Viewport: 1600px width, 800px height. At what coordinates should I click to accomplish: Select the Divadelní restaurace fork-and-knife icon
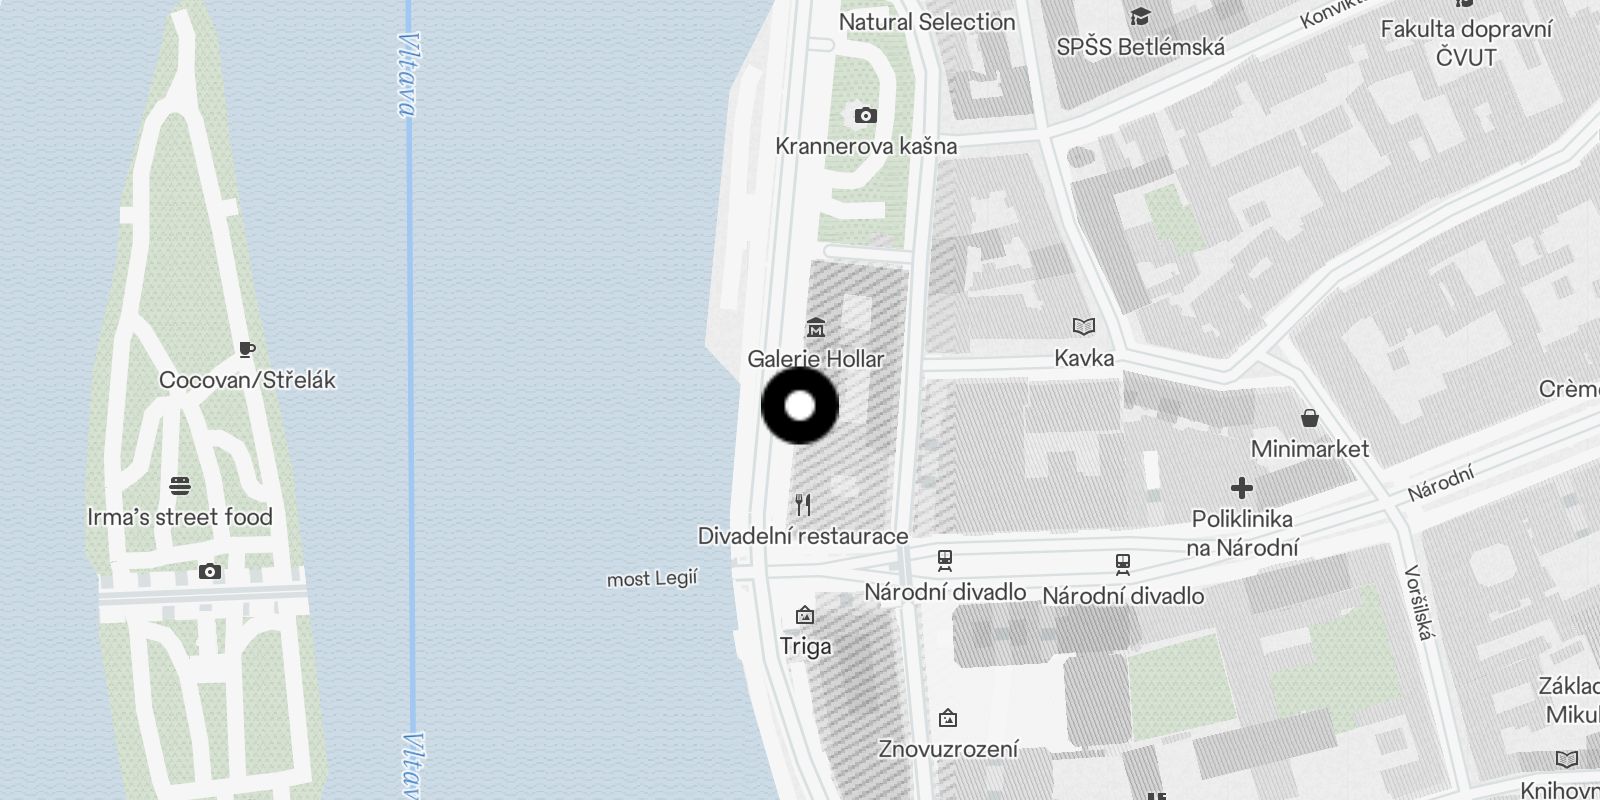pos(803,504)
